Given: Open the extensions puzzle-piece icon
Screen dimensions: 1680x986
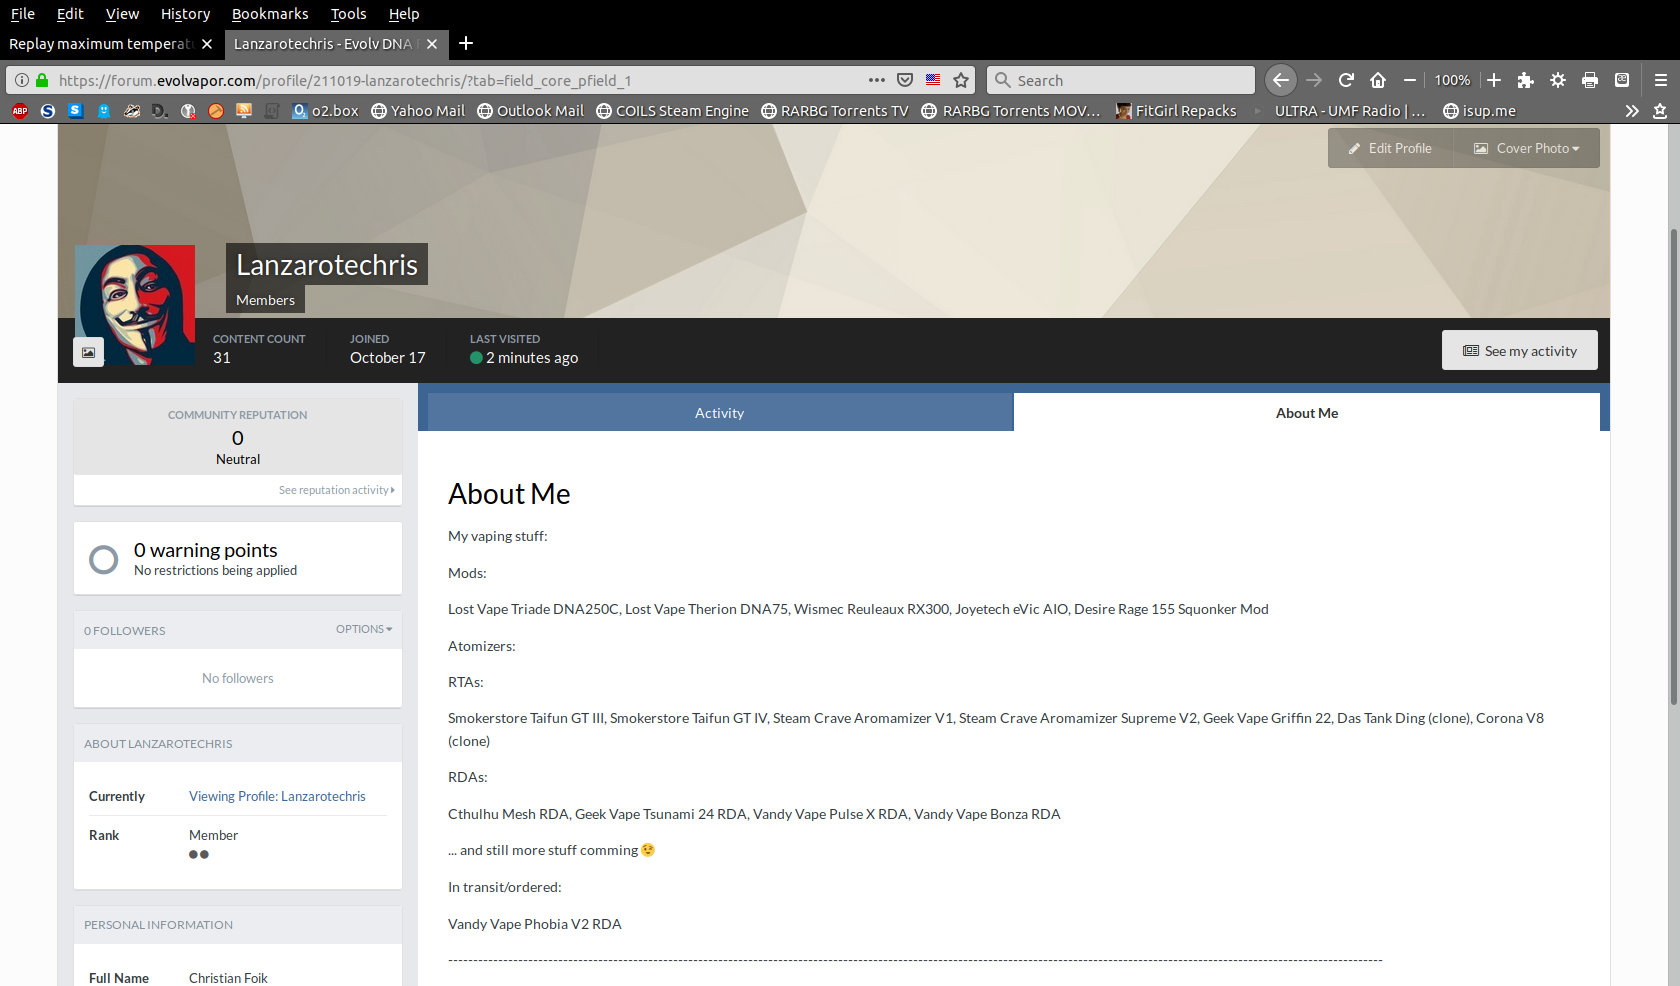Looking at the screenshot, I should (x=1525, y=80).
